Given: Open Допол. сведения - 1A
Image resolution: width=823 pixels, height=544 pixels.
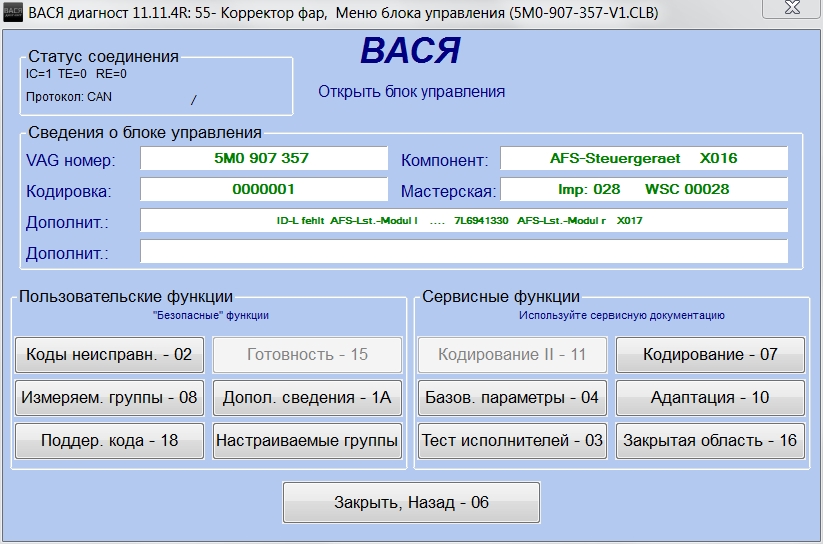Looking at the screenshot, I should coord(307,398).
